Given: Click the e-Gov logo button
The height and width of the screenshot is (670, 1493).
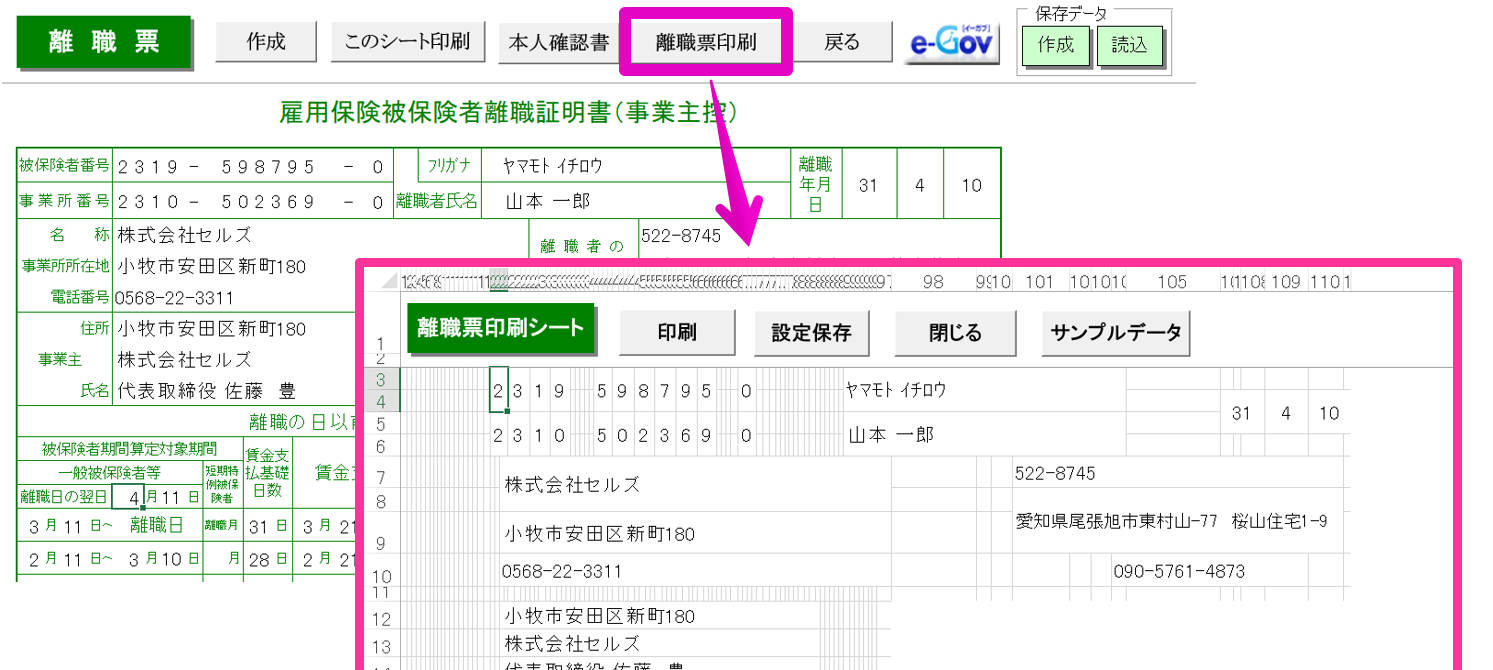Looking at the screenshot, I should (952, 43).
